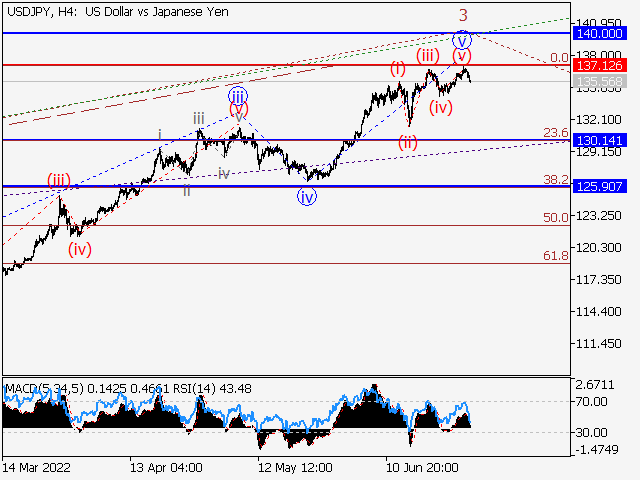This screenshot has width=640, height=480.
Task: Click the MACD(5,34,5) indicator label
Action: [x=44, y=389]
